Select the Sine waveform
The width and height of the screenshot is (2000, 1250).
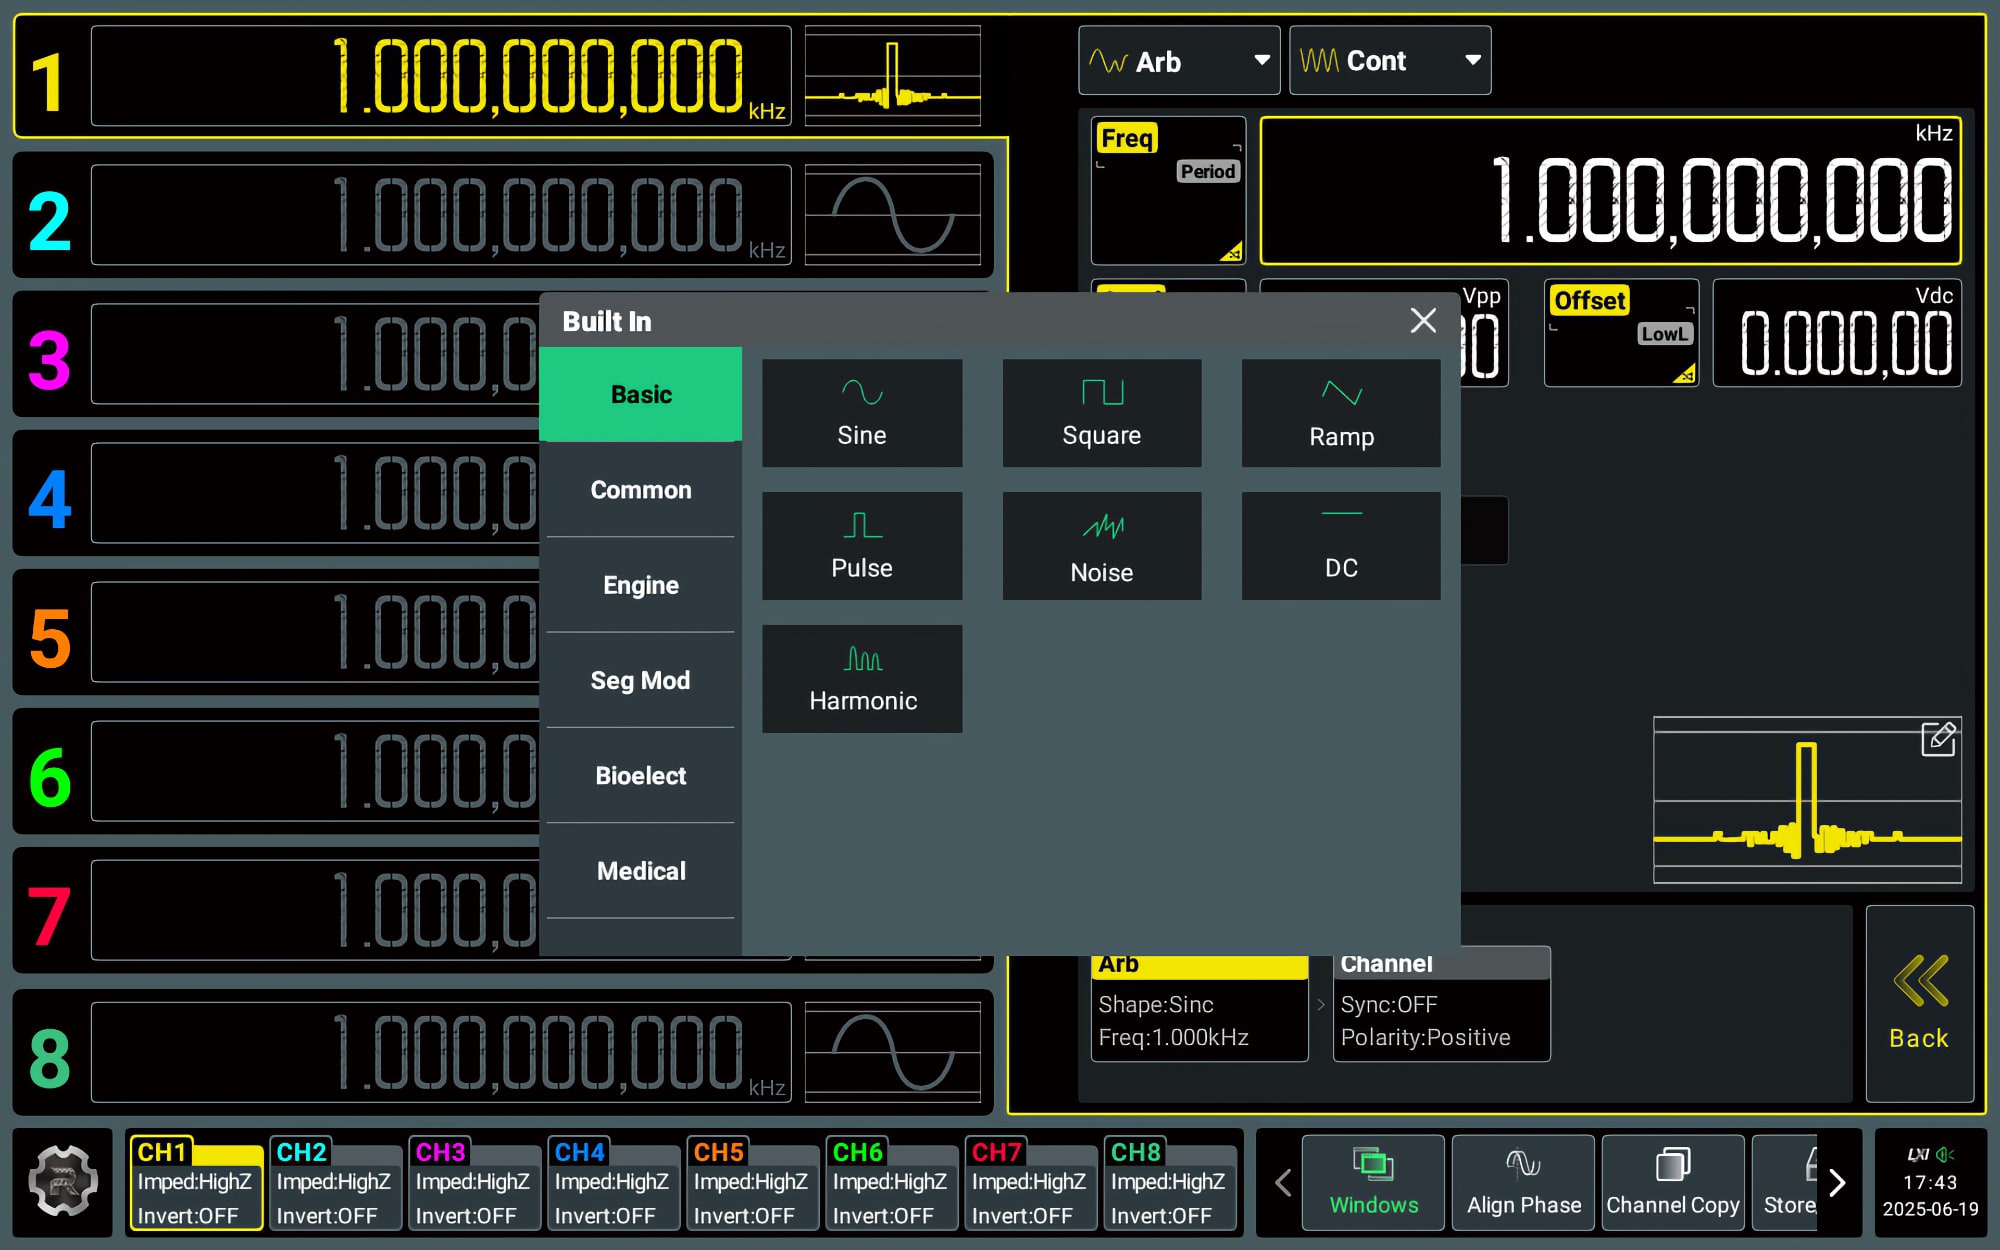tap(862, 413)
